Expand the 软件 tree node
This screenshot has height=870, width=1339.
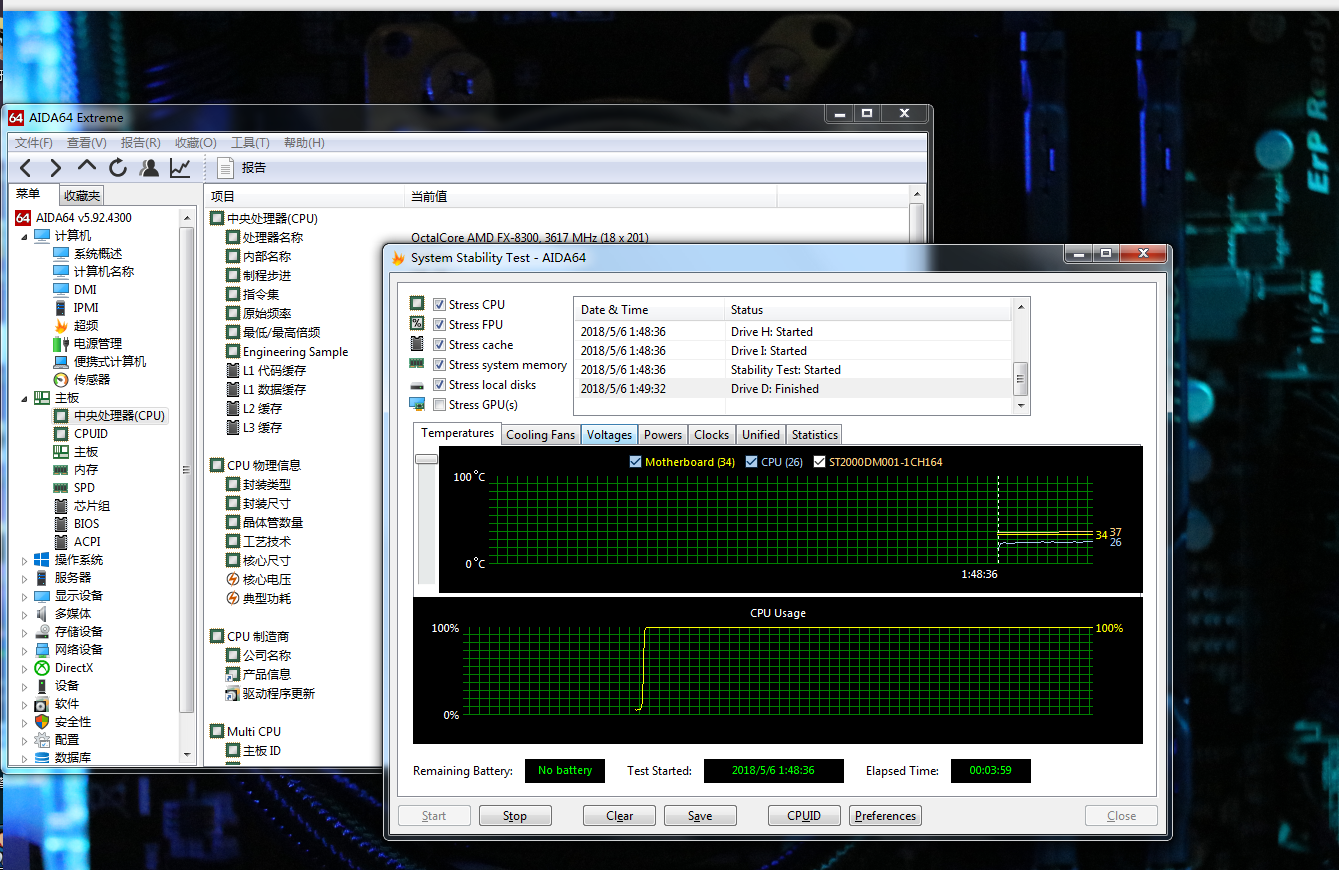24,704
